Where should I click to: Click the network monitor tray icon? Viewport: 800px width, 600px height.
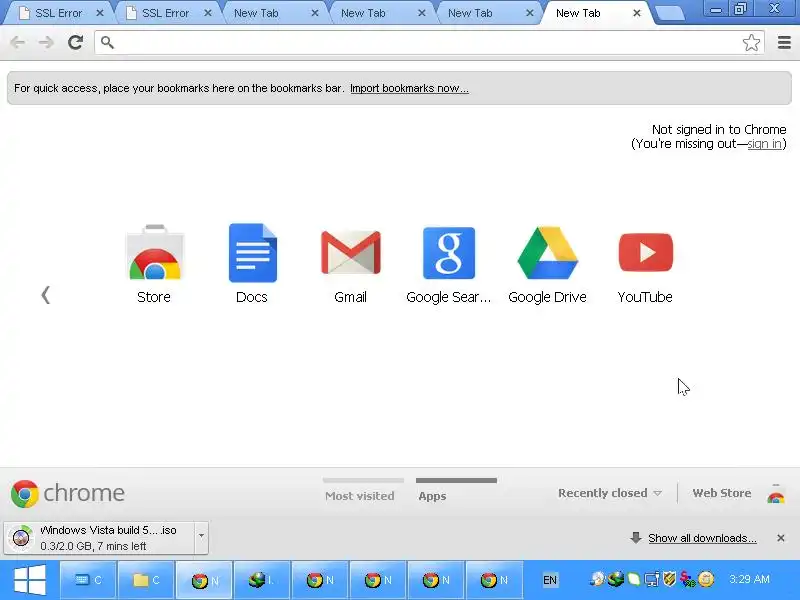click(x=652, y=580)
